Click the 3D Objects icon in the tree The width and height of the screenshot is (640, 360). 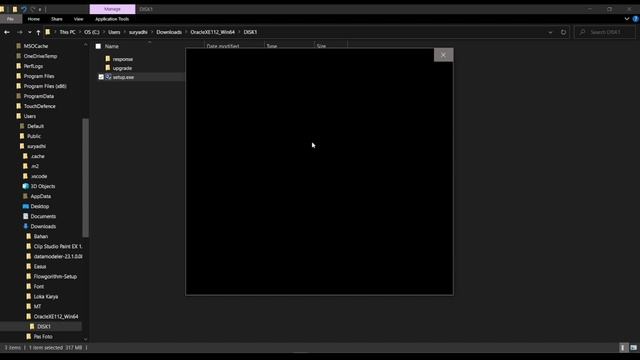(x=26, y=187)
